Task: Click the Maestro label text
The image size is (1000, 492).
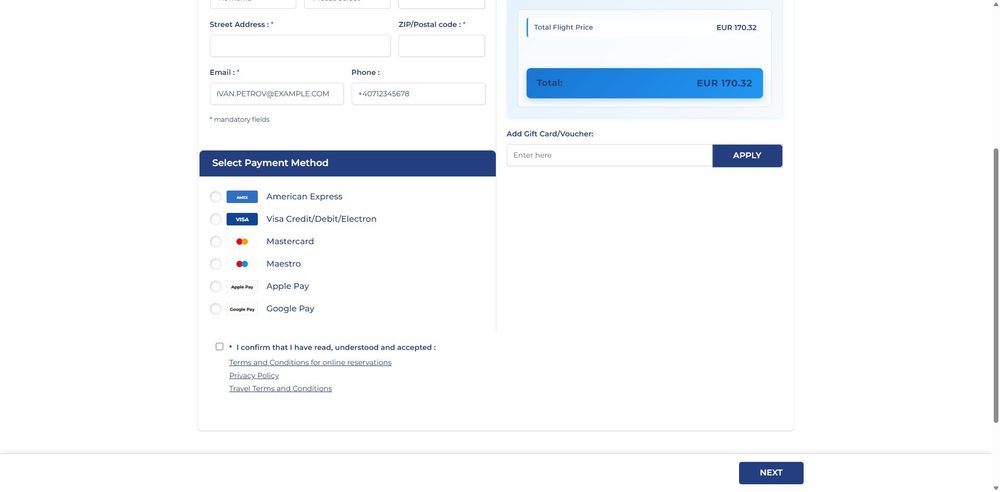Action: (x=283, y=264)
